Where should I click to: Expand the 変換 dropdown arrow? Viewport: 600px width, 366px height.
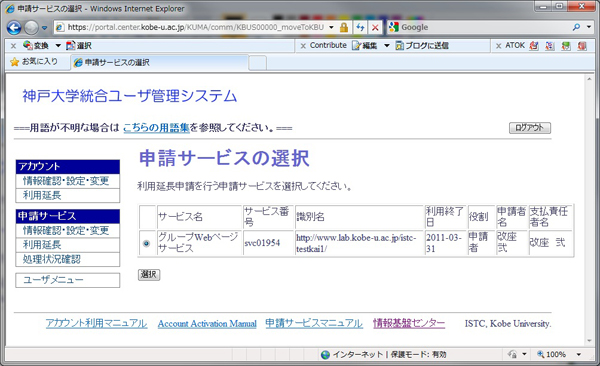[58, 46]
